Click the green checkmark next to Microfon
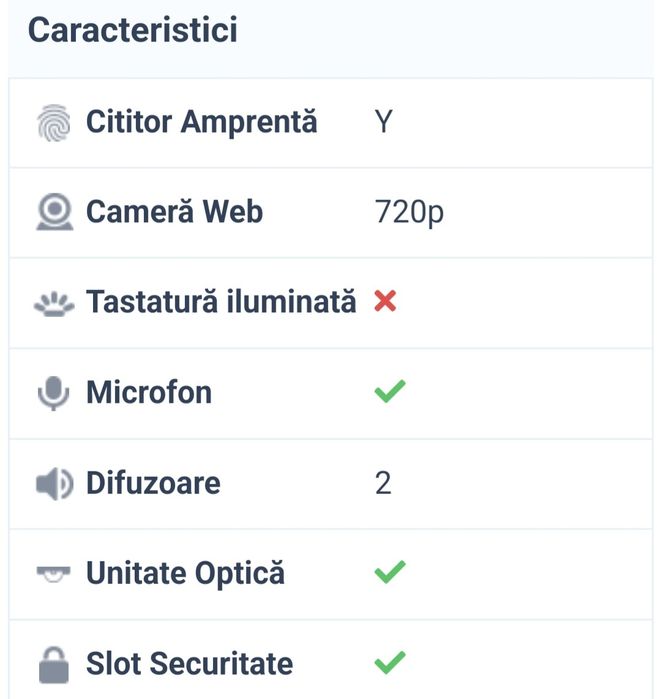 click(x=389, y=392)
